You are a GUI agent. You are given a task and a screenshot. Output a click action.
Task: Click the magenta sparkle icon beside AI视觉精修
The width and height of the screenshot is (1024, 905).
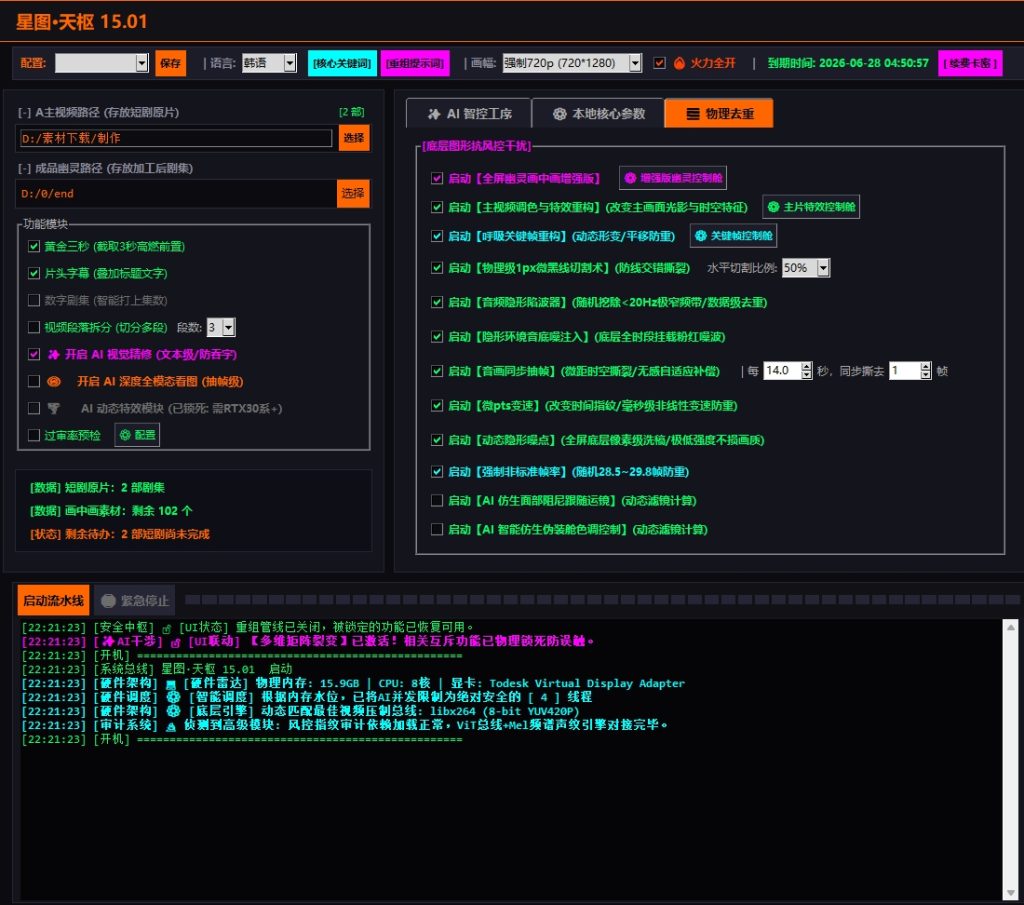click(54, 354)
